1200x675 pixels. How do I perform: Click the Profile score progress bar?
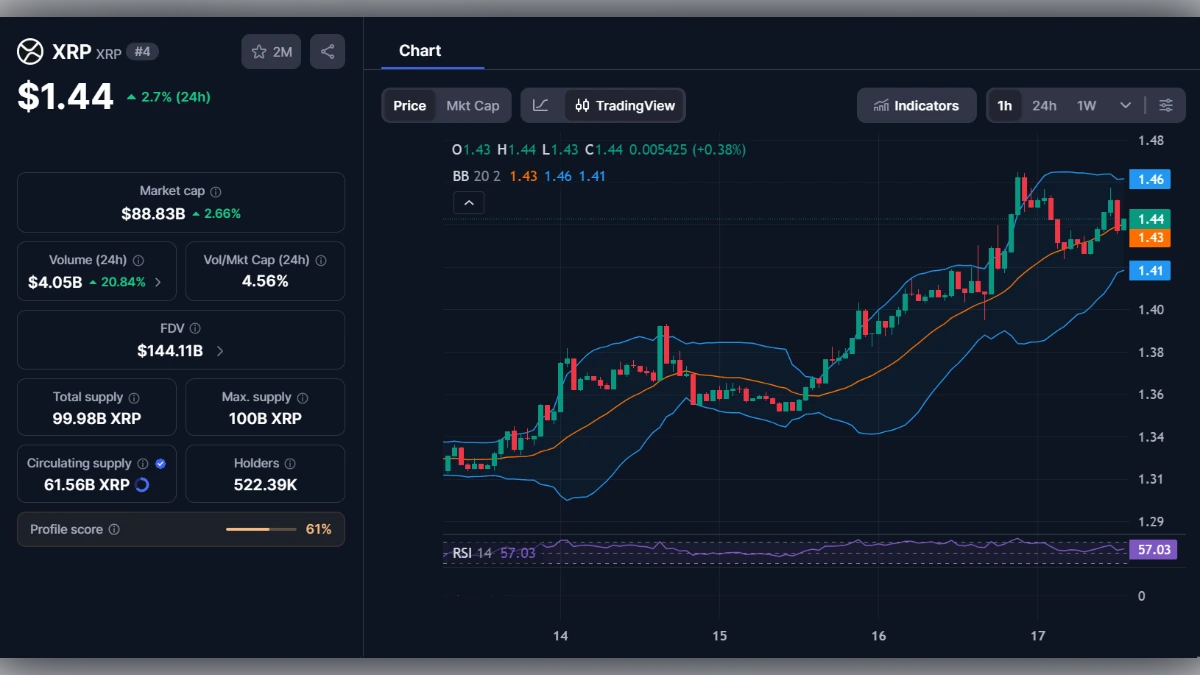pyautogui.click(x=262, y=529)
